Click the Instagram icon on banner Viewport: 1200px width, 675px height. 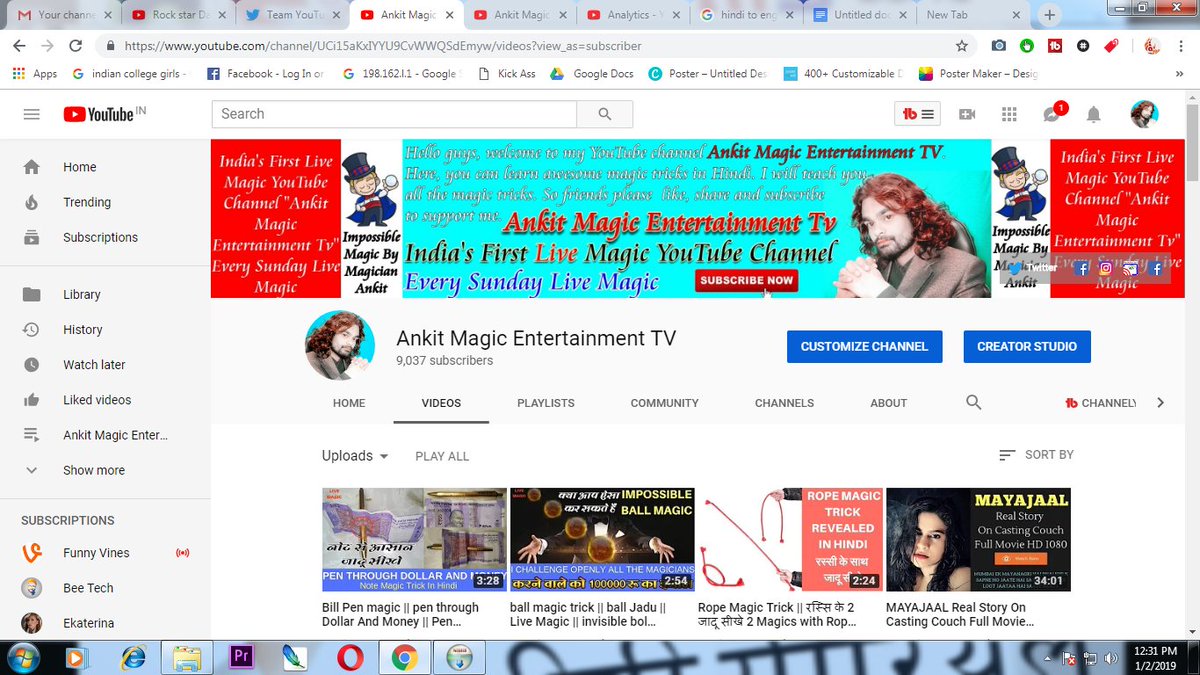tap(1106, 268)
